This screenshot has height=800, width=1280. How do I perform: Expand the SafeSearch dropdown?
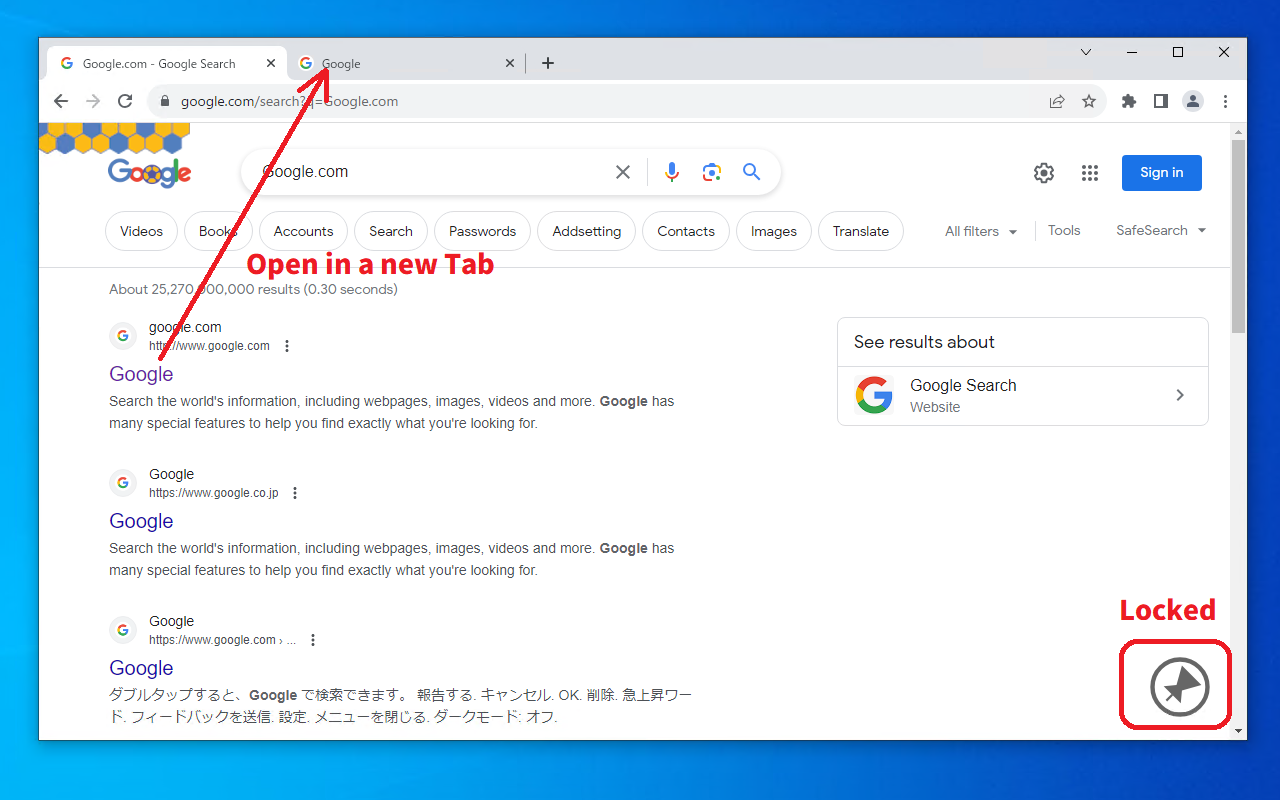(1161, 230)
